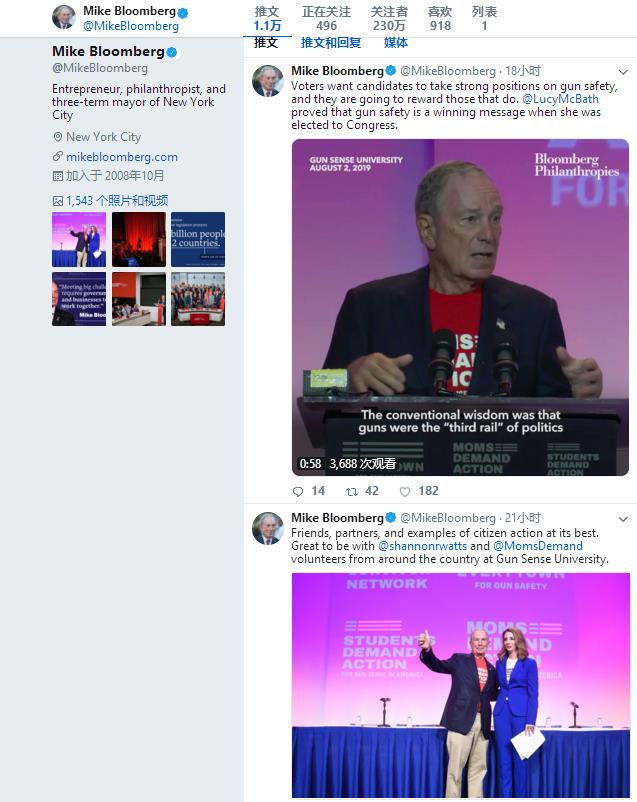The image size is (637, 802).
Task: Switch to 媒体 tab
Action: pos(396,43)
